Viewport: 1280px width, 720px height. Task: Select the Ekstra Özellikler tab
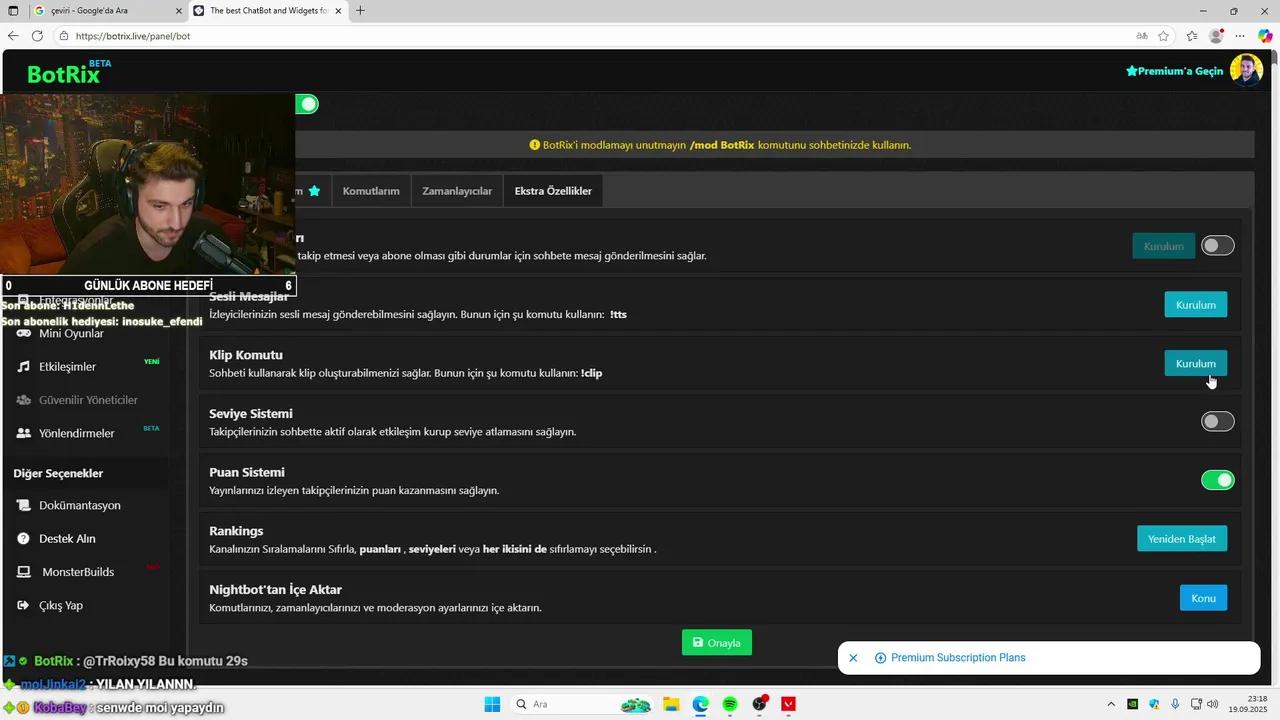pos(553,191)
